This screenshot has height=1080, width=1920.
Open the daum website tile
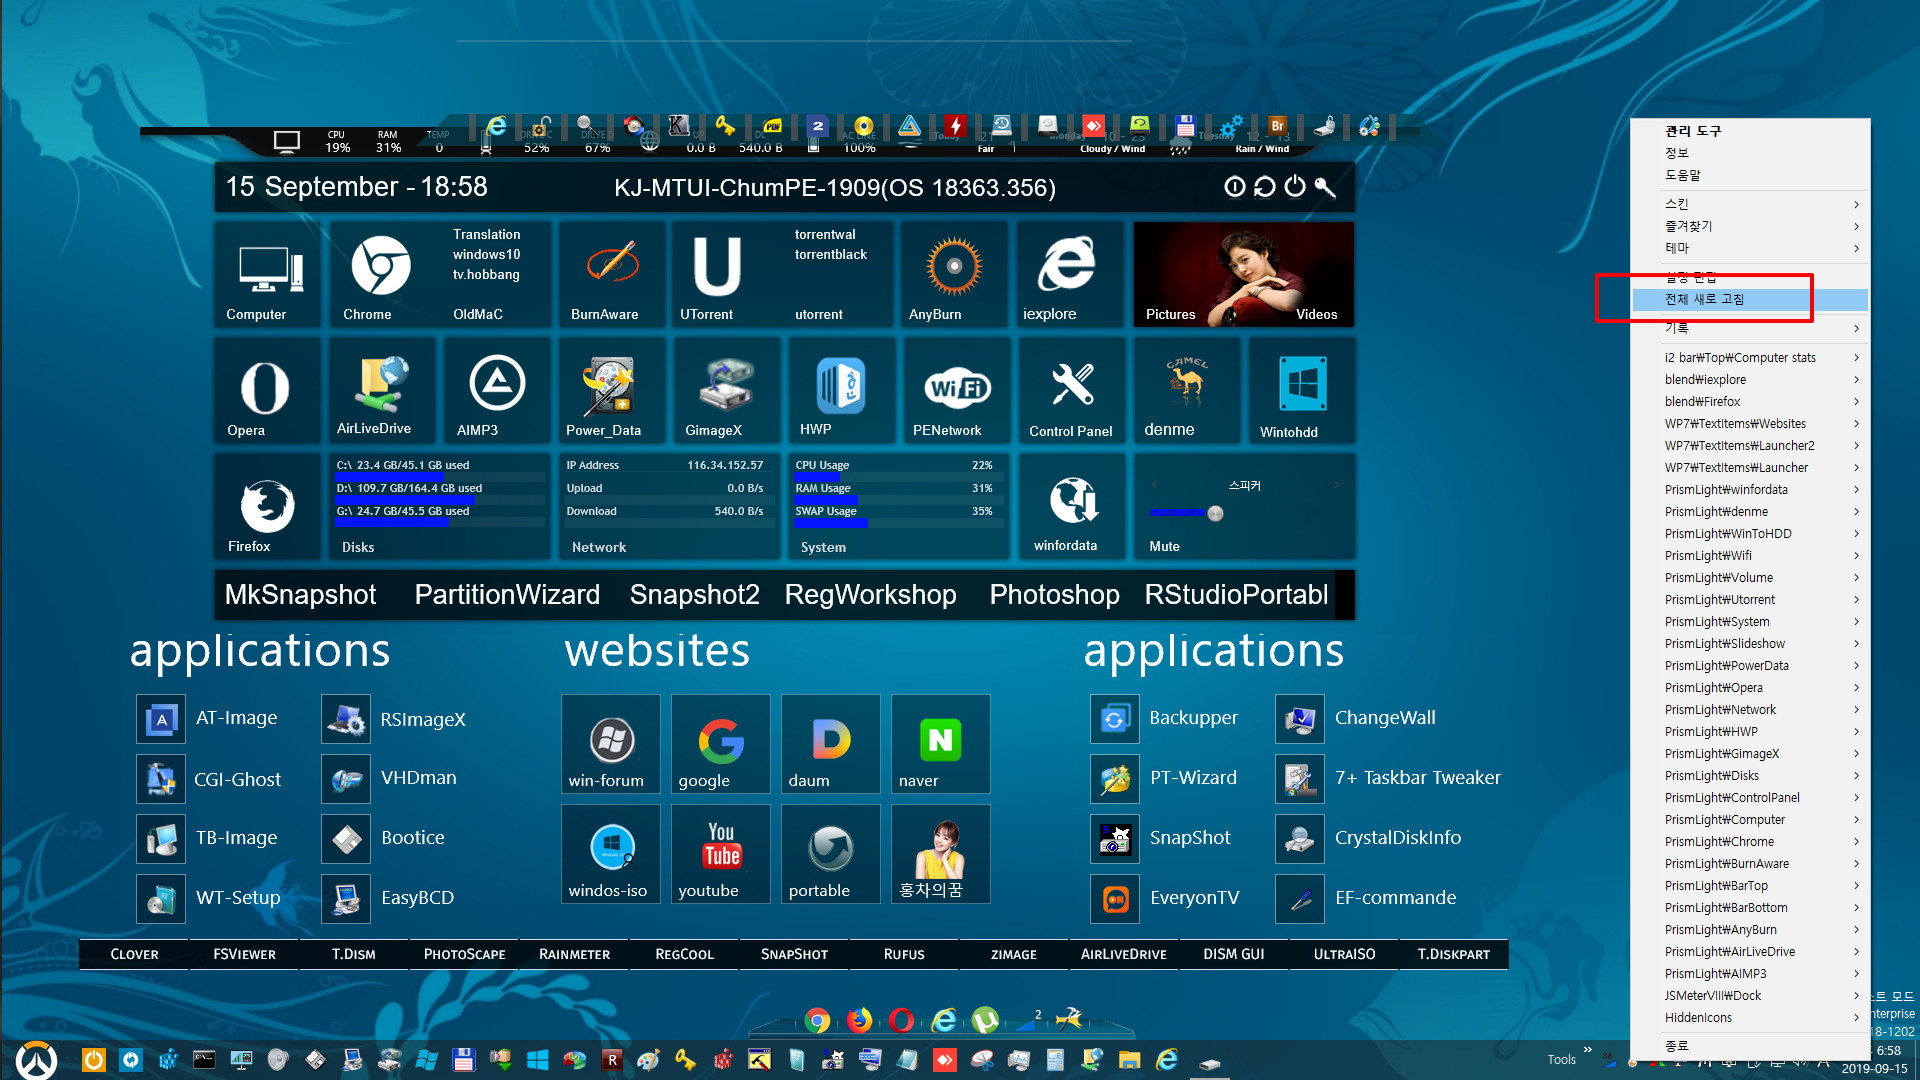pyautogui.click(x=830, y=744)
